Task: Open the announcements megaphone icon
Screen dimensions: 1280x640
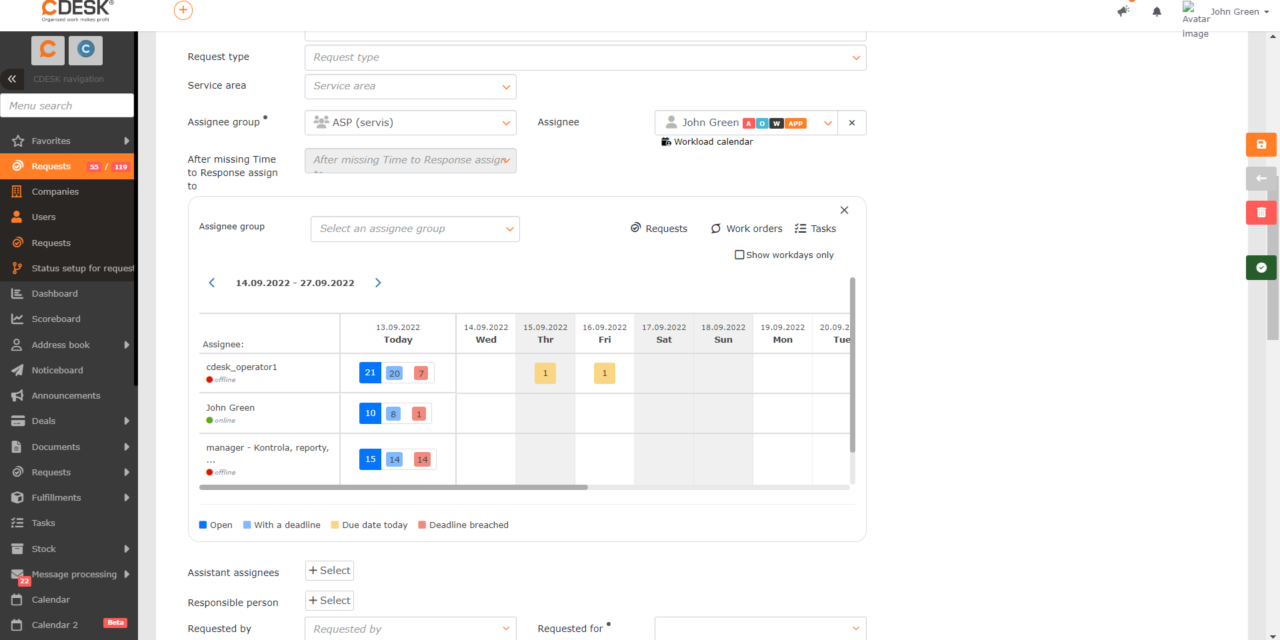Action: click(x=1123, y=11)
